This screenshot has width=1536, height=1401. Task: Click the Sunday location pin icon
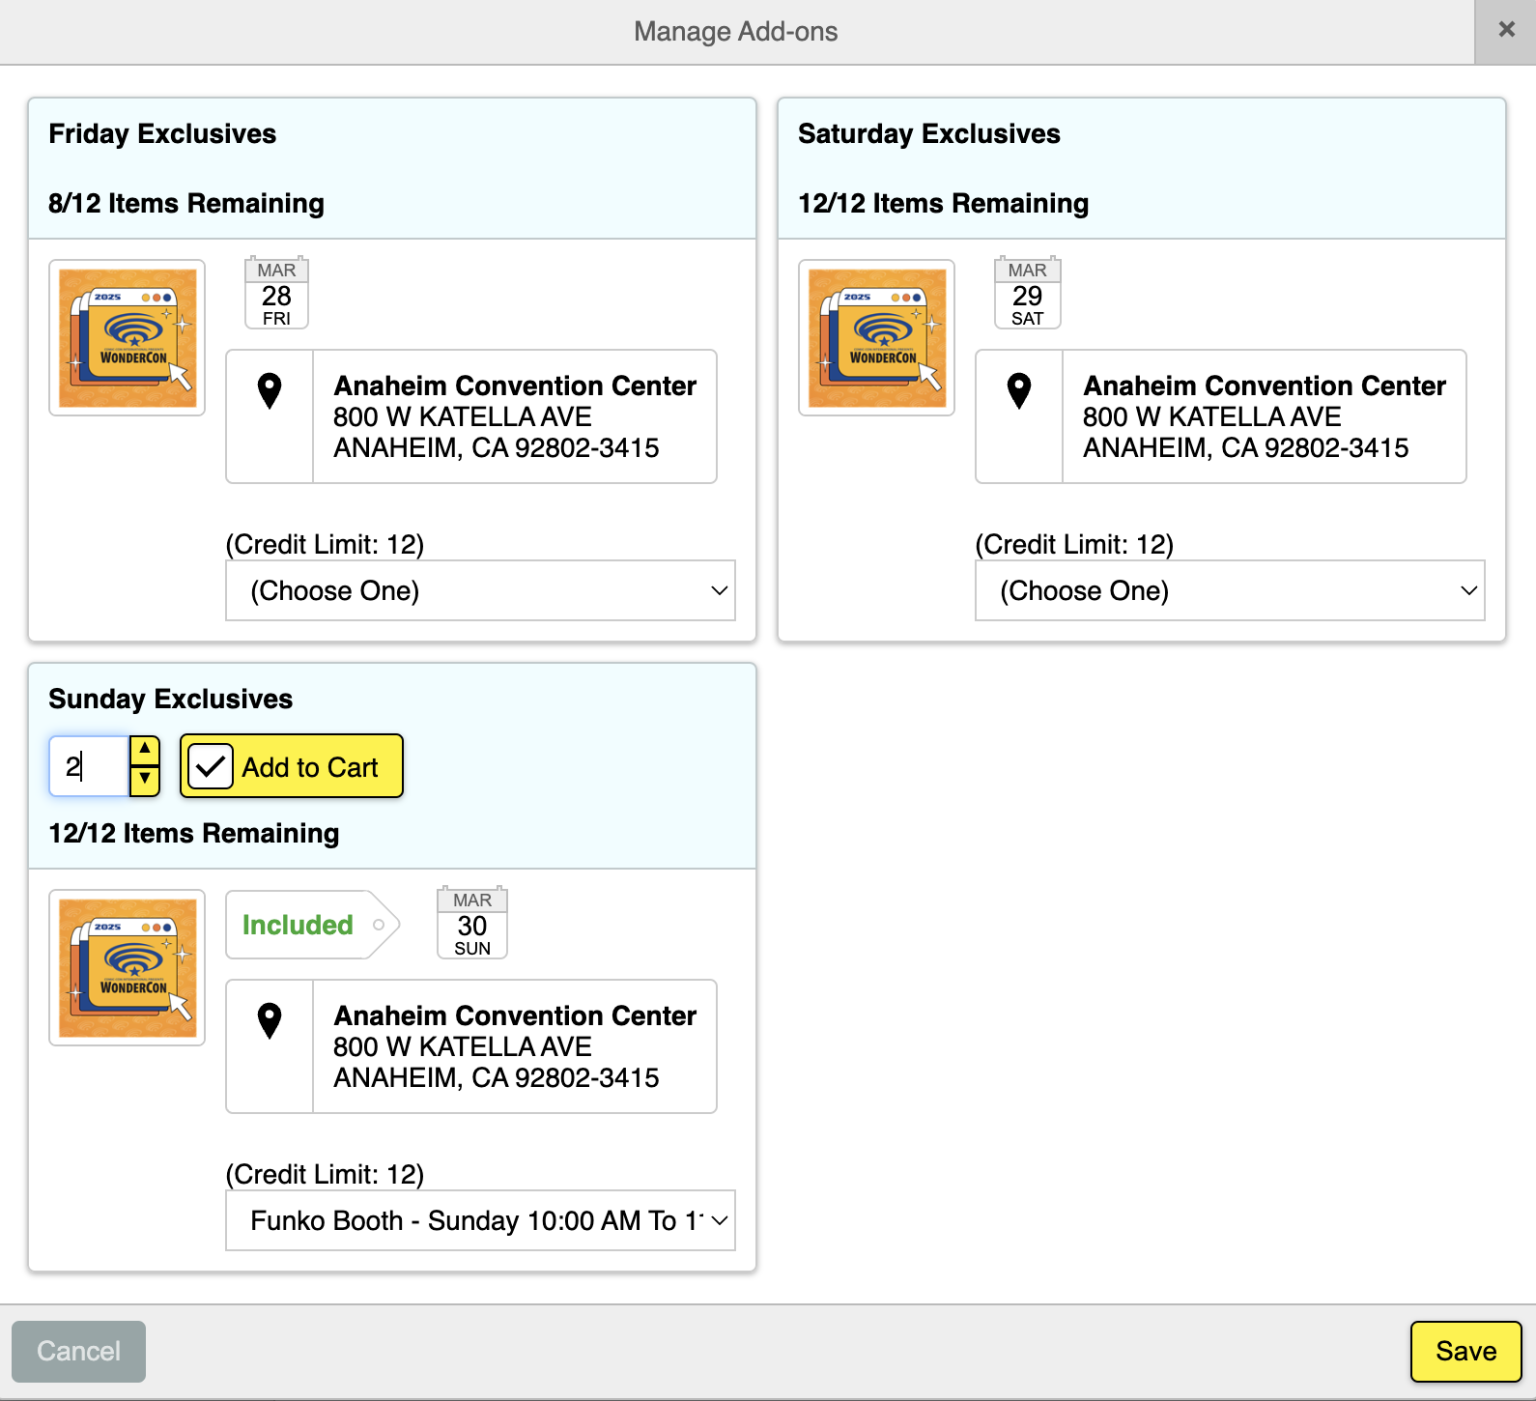pos(269,1021)
